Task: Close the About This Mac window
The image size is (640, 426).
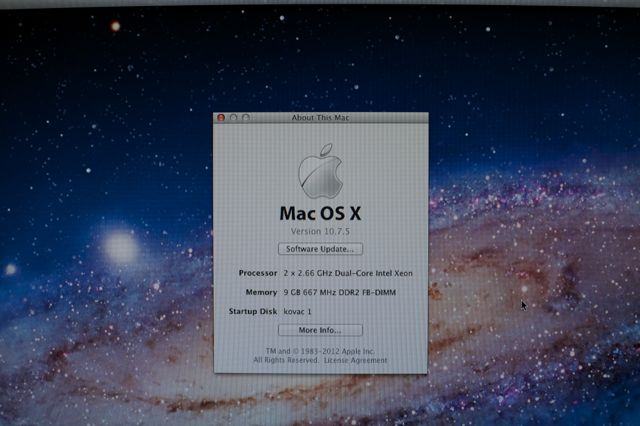Action: tap(221, 118)
